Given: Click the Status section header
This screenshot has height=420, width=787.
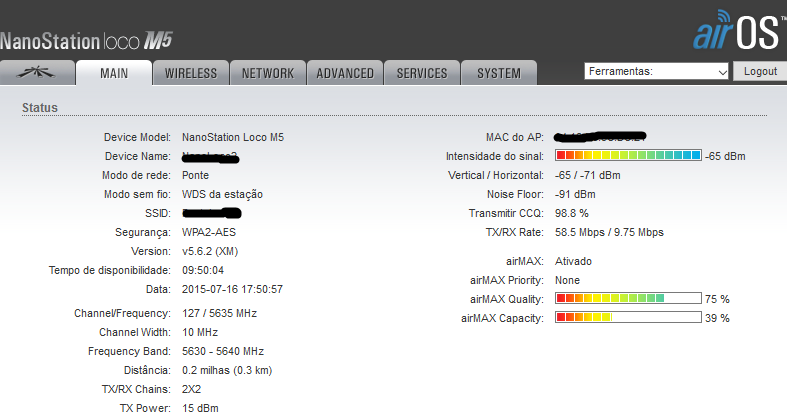Looking at the screenshot, I should 40,107.
